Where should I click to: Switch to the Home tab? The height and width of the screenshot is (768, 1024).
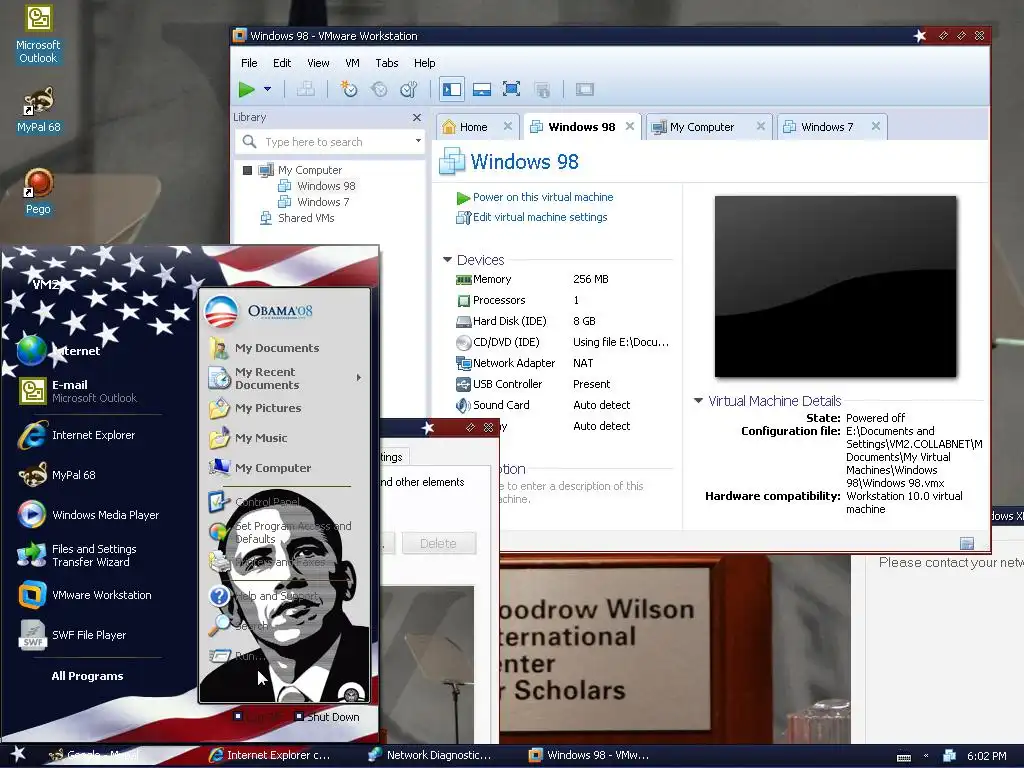coord(473,127)
